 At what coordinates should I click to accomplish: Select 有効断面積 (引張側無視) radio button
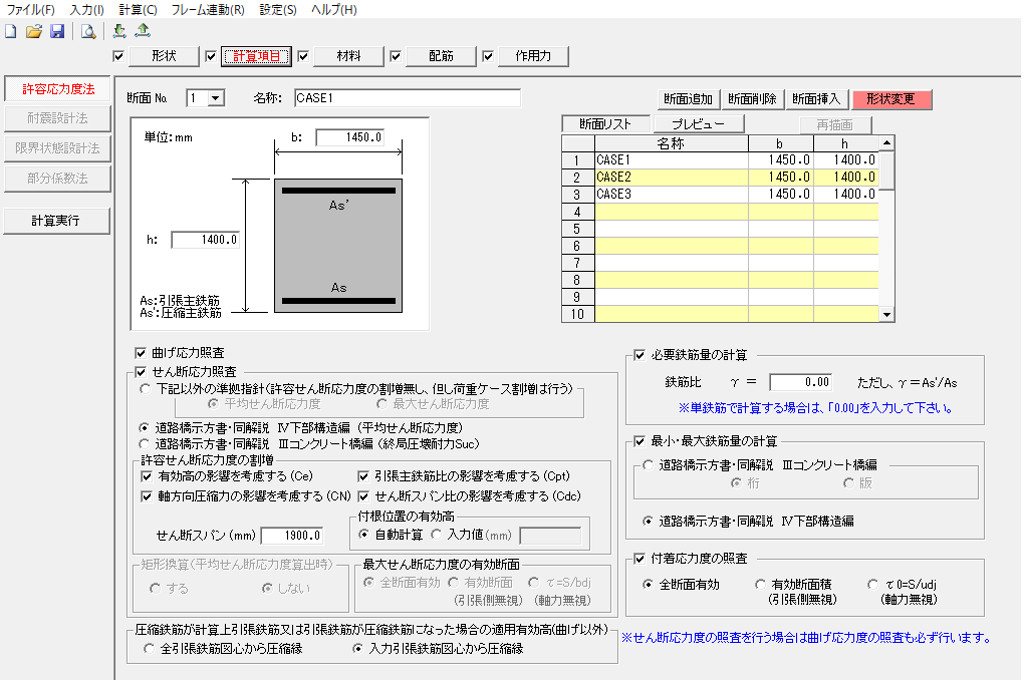[760, 585]
